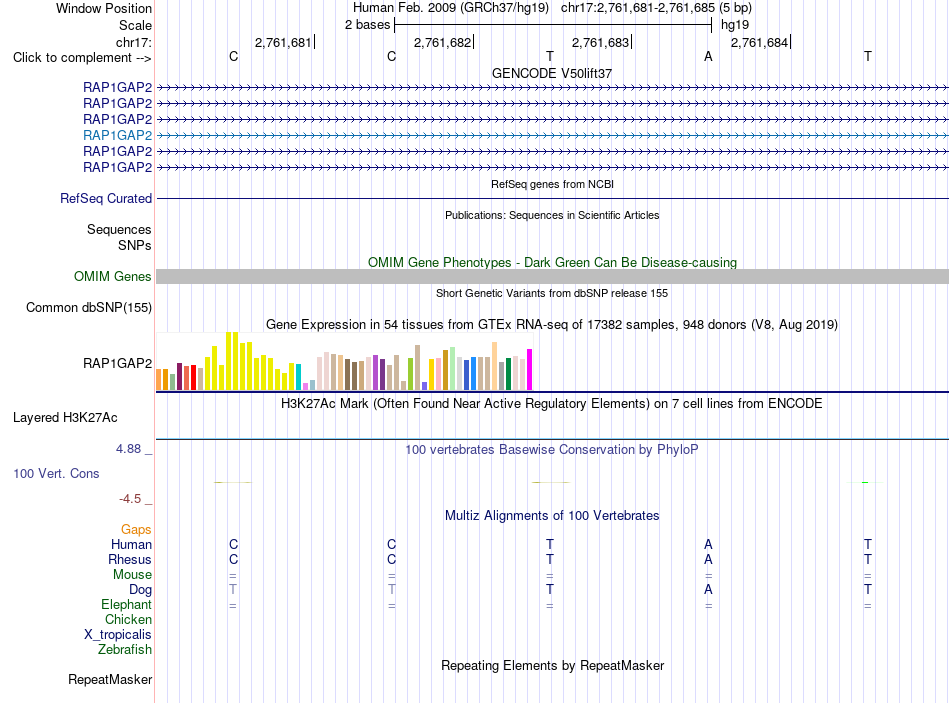Click base A in the Dog alignment row

click(x=708, y=589)
